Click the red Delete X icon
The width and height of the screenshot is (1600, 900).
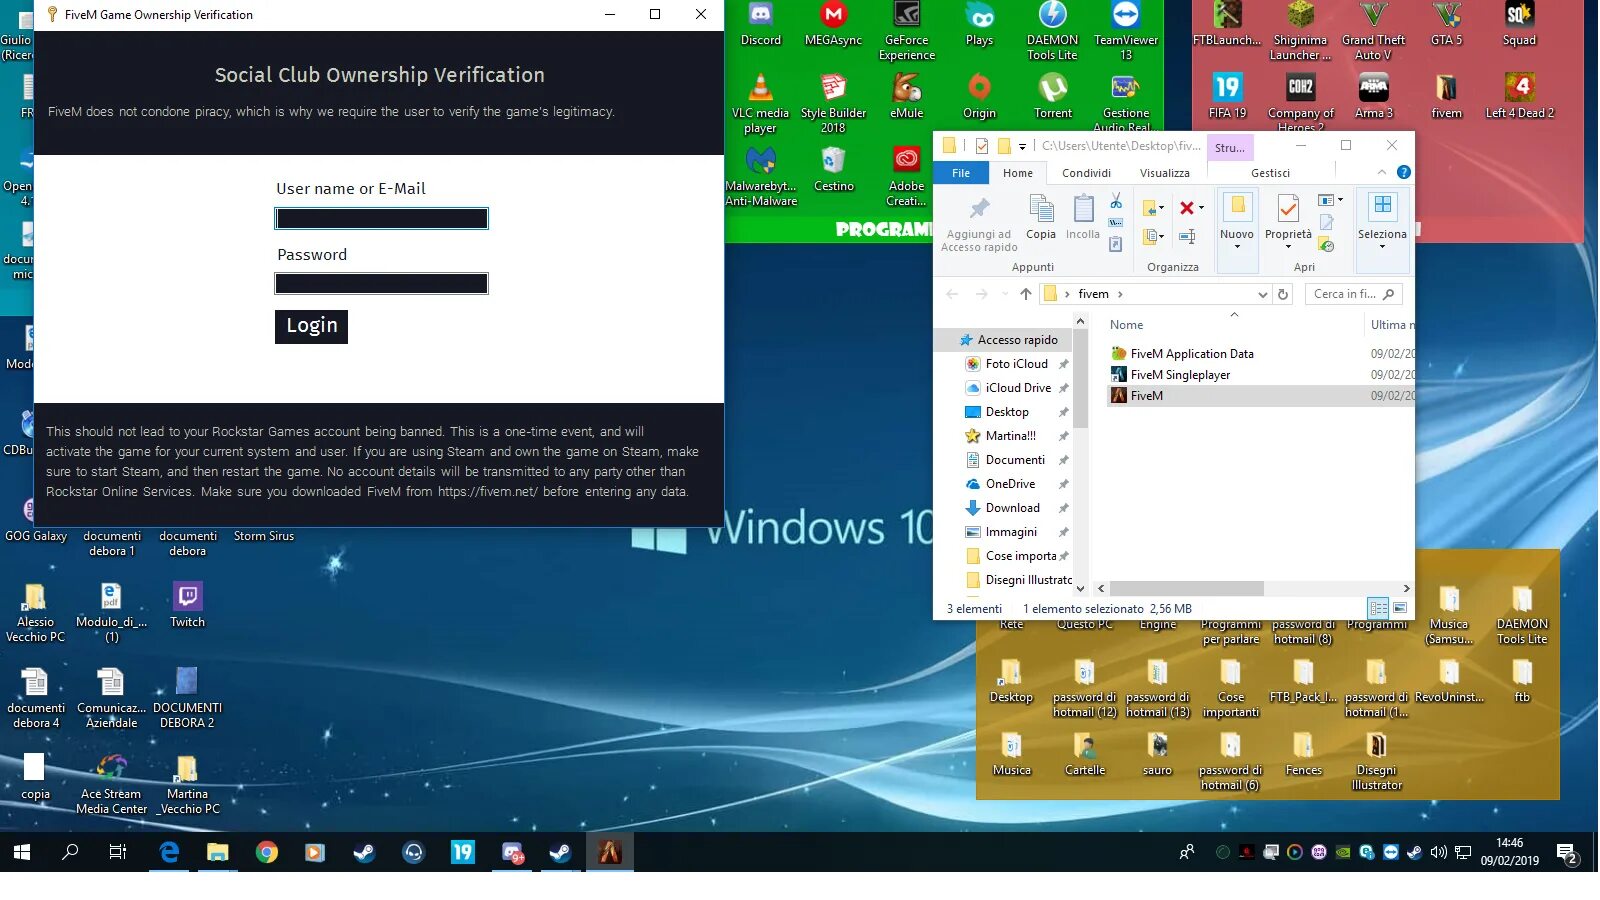pyautogui.click(x=1186, y=208)
